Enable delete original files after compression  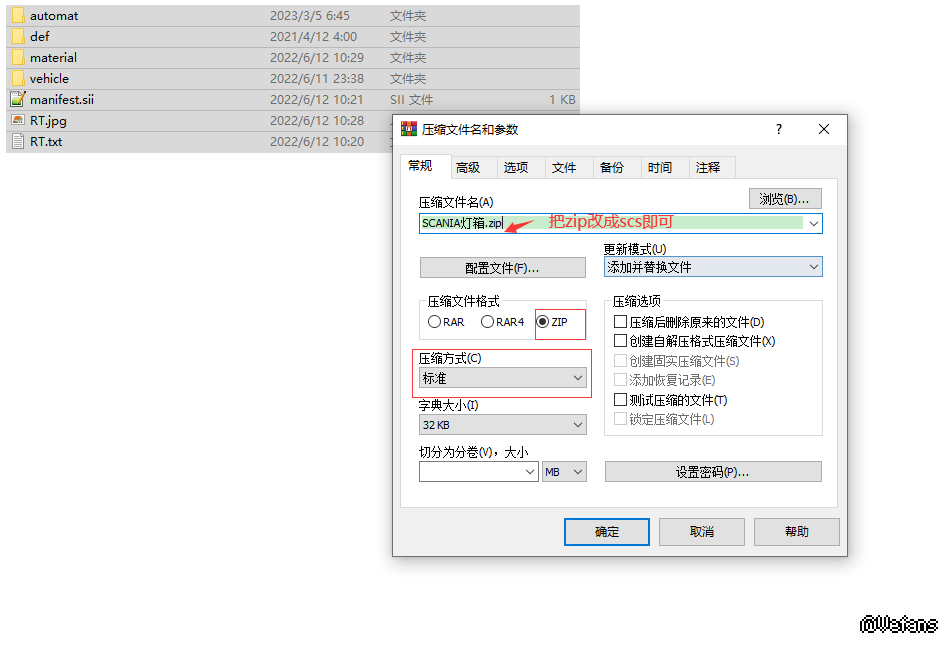click(x=621, y=322)
